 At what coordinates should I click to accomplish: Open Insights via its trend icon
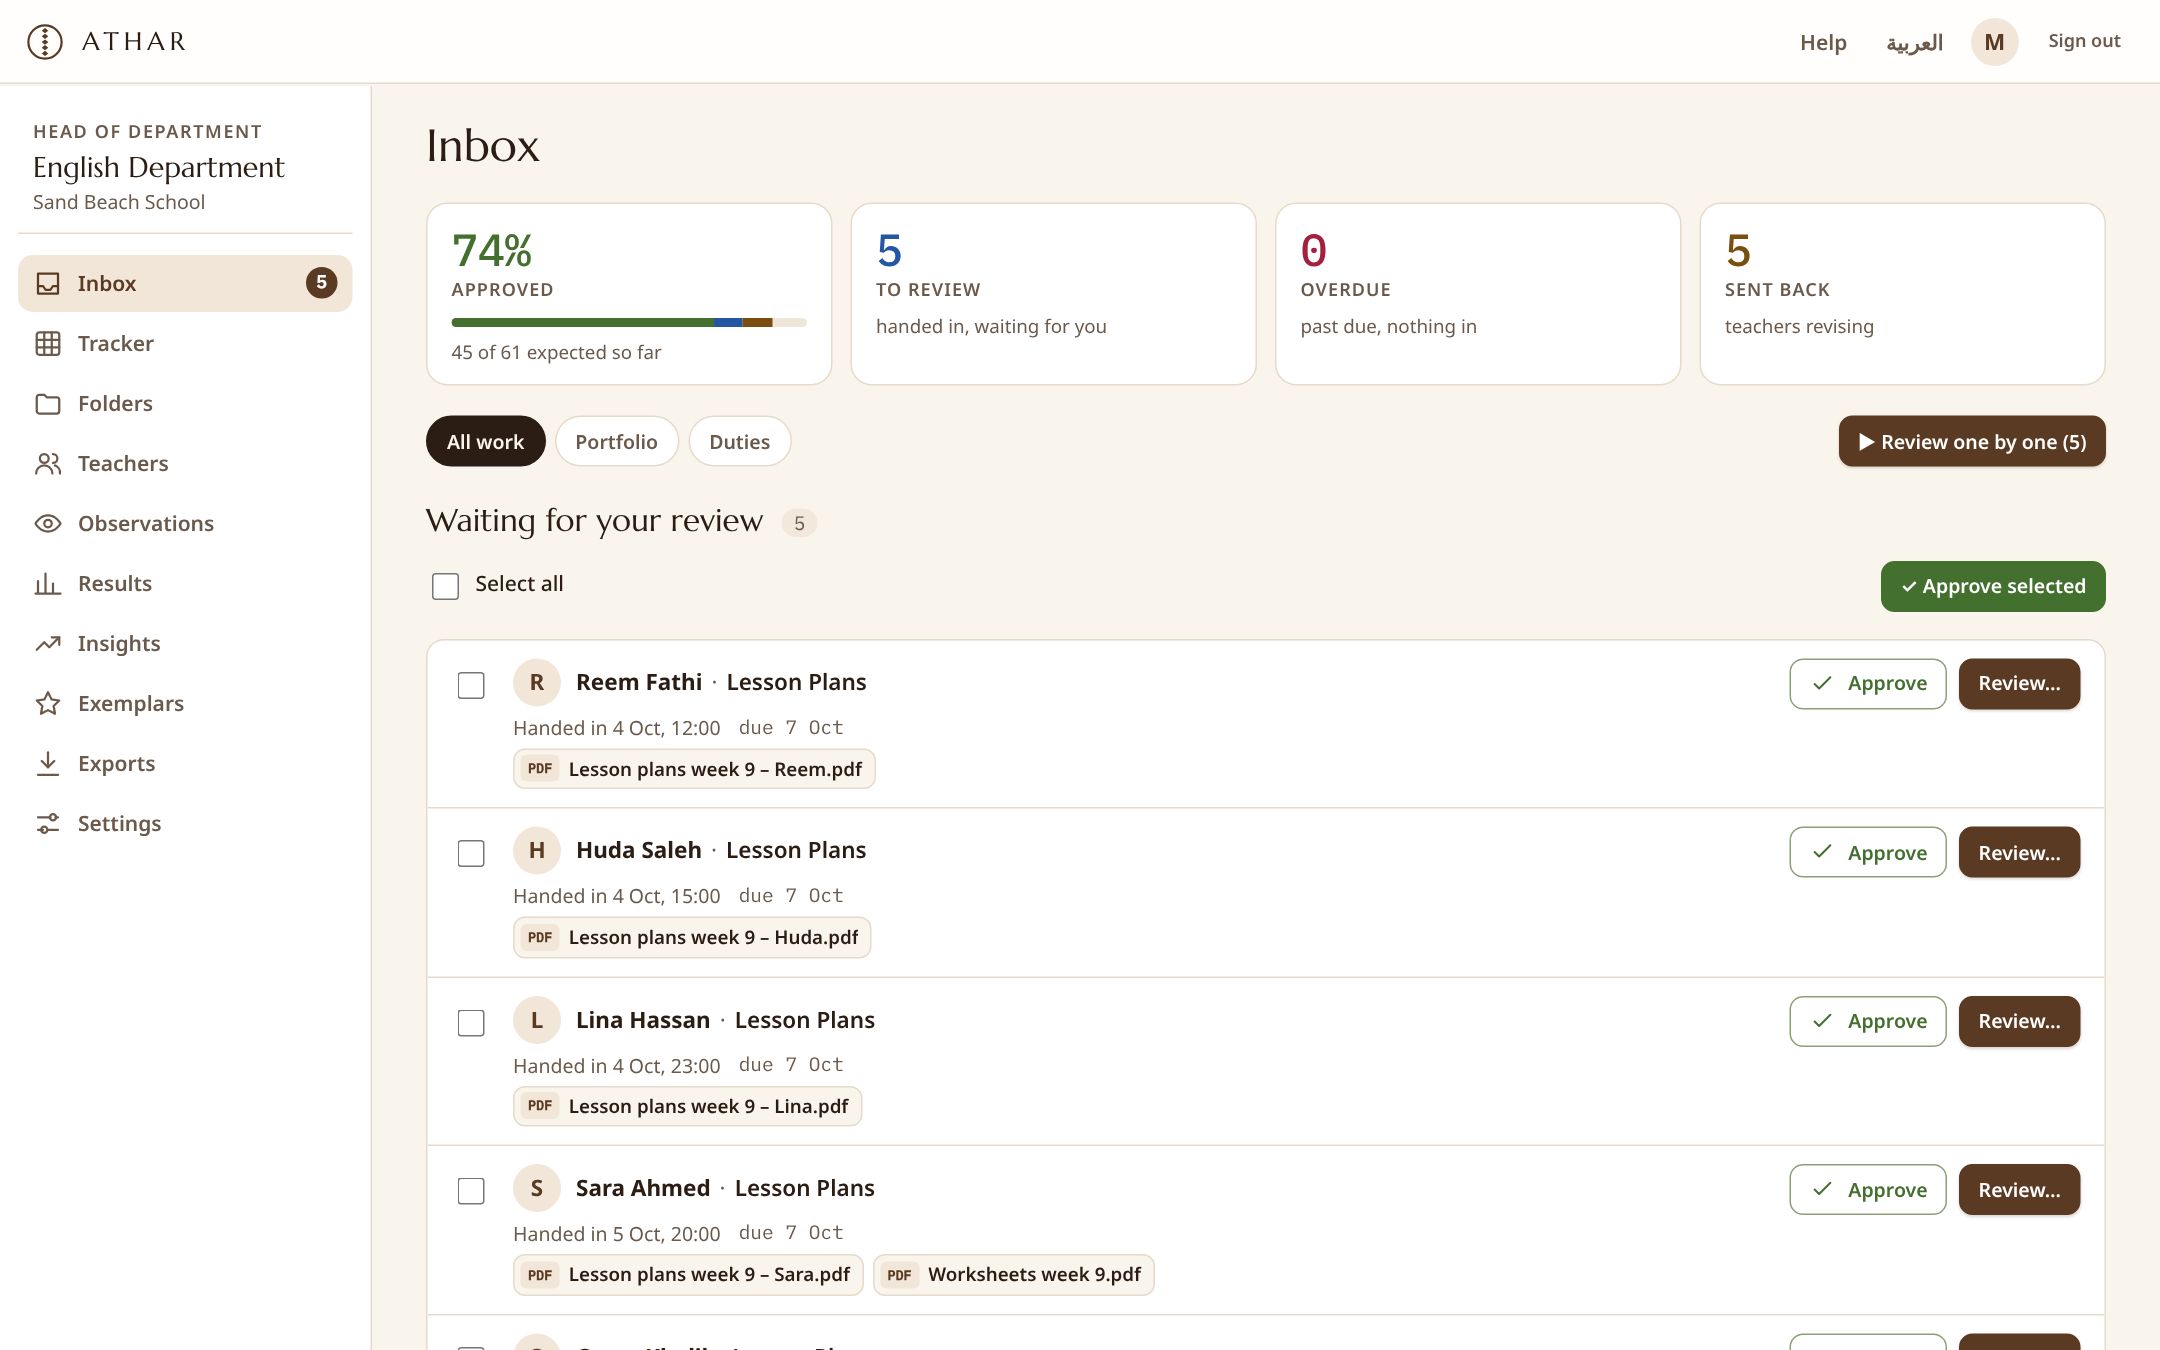(48, 643)
